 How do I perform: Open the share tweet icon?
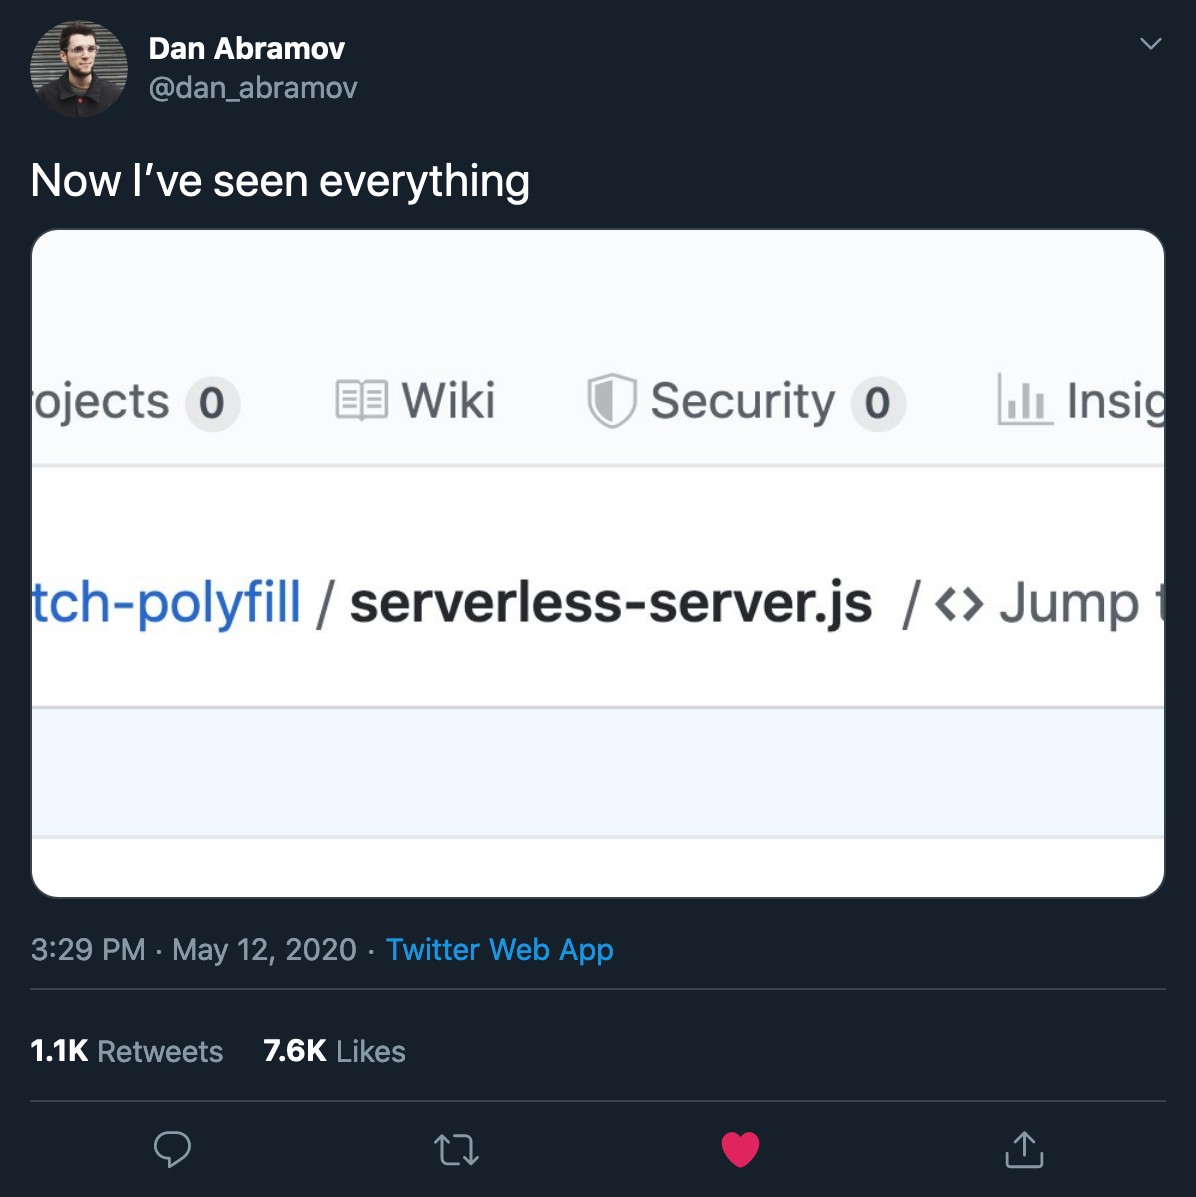click(1024, 1149)
